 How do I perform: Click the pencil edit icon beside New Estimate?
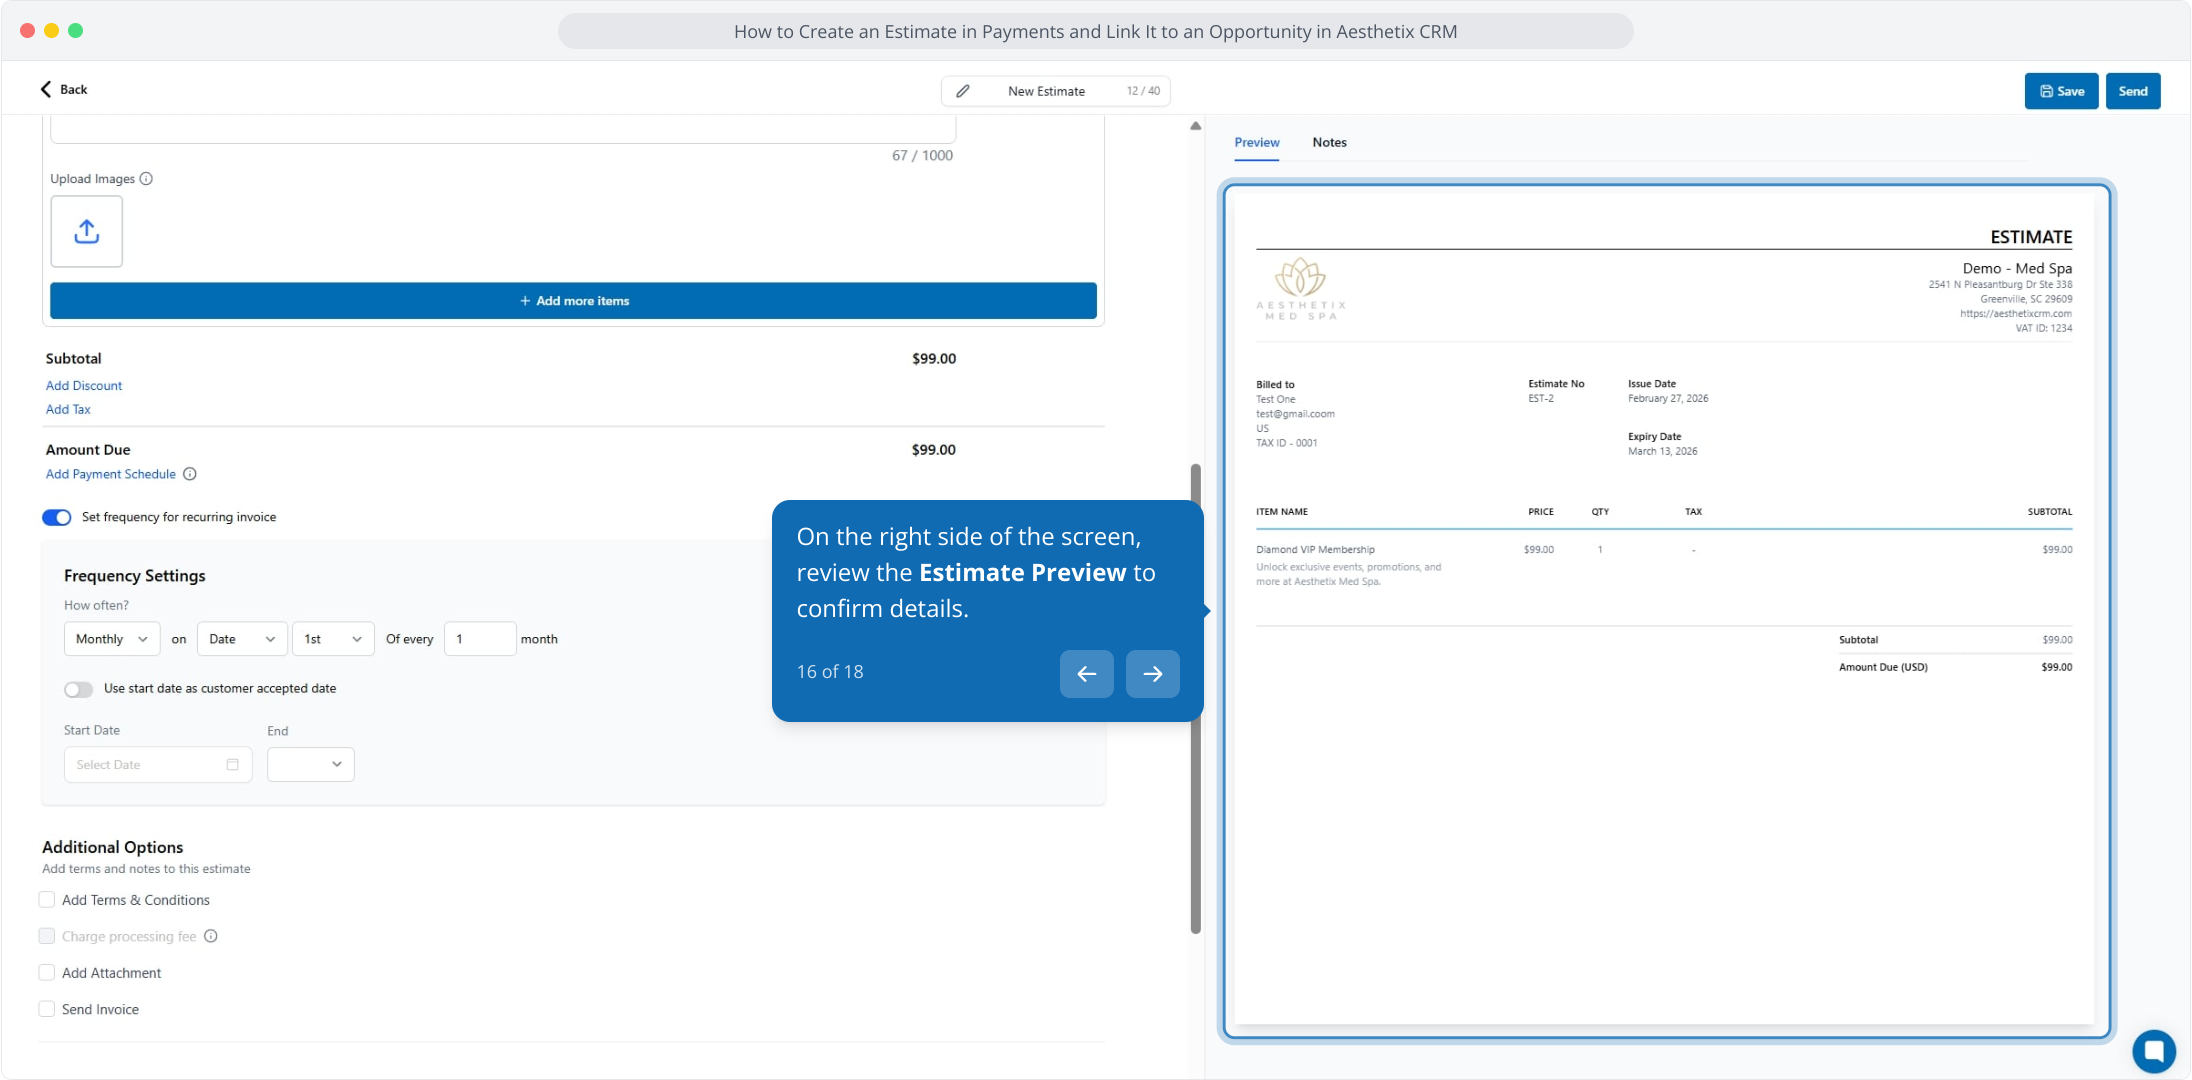962,91
